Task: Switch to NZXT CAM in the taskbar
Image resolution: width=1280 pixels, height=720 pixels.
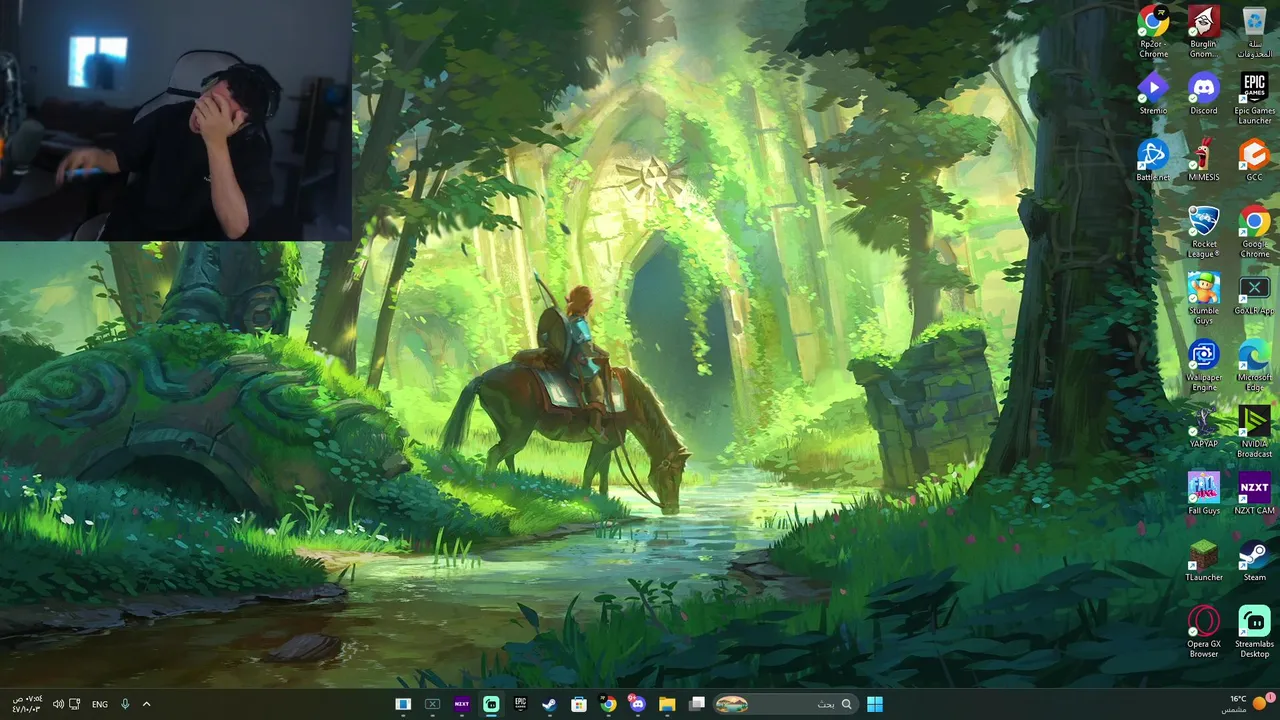Action: pyautogui.click(x=462, y=704)
